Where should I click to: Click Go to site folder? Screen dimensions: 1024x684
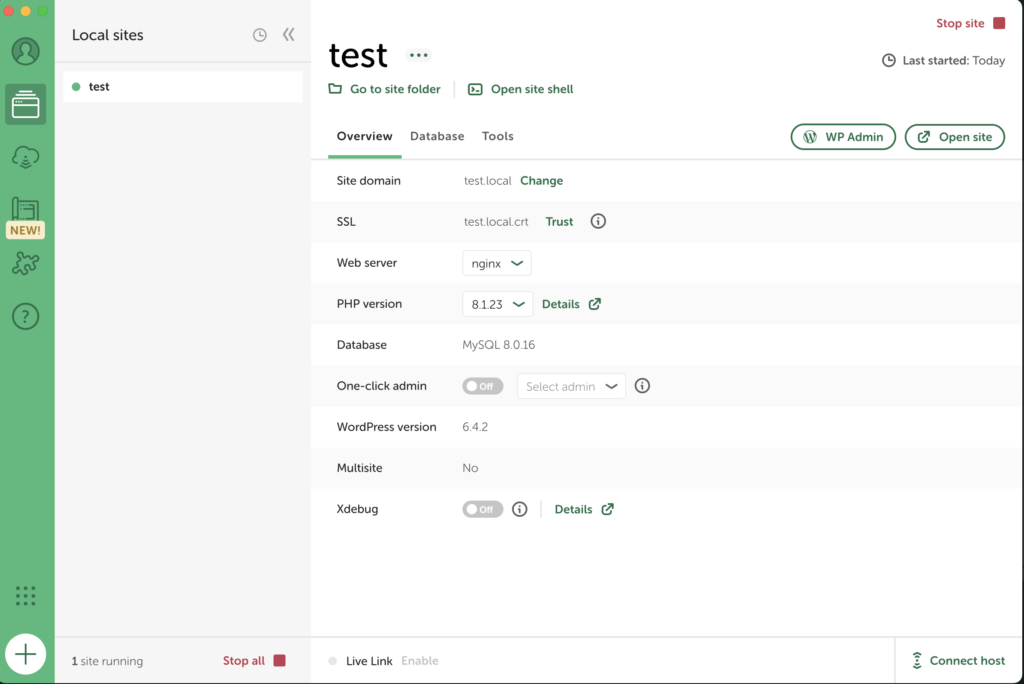click(x=385, y=90)
